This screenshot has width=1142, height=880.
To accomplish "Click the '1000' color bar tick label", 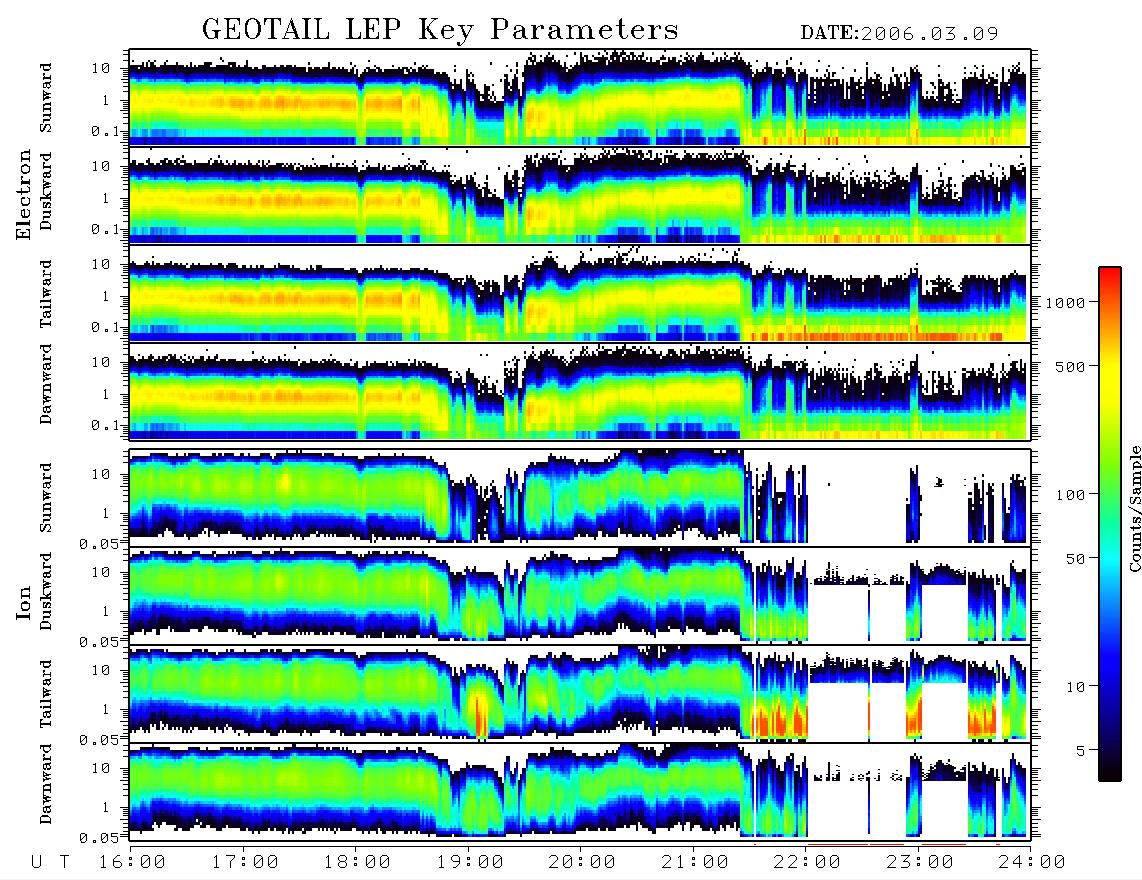I will coord(1065,303).
